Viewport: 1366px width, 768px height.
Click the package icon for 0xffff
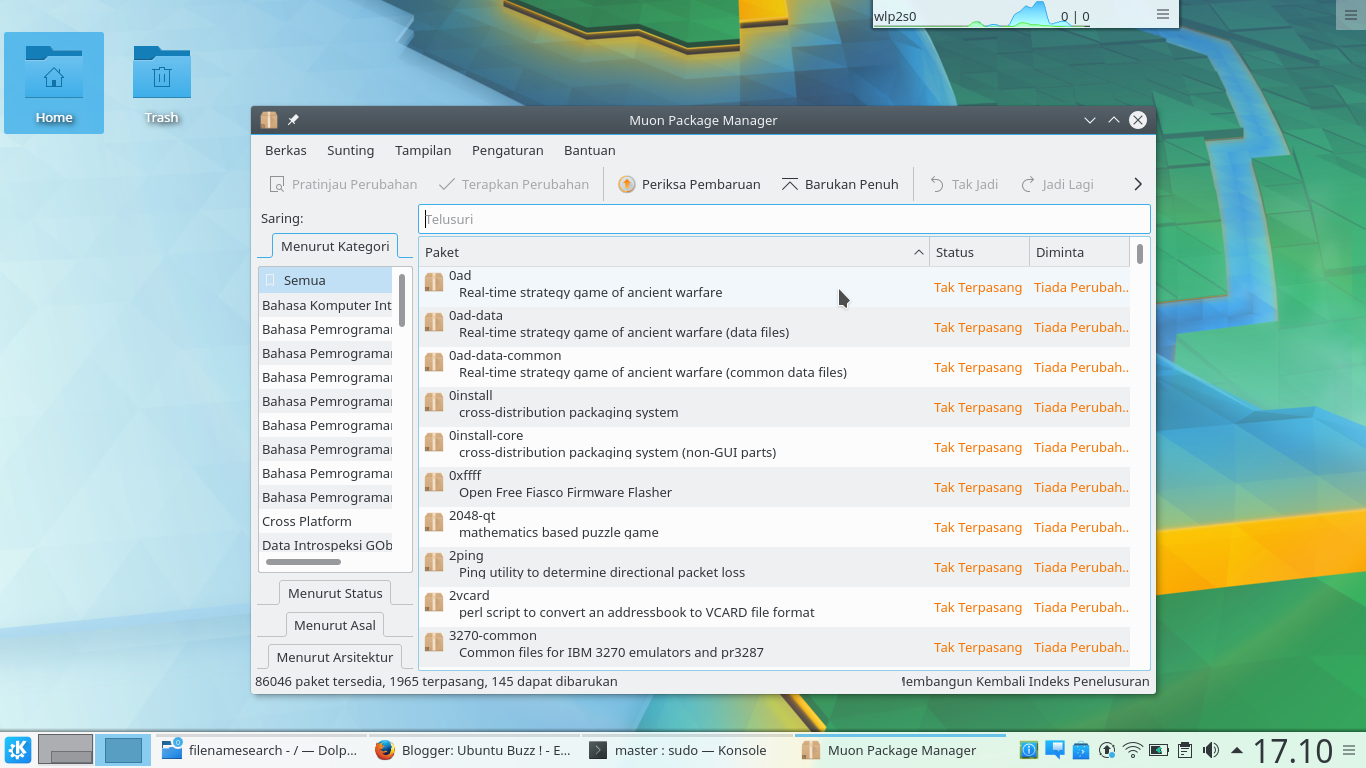click(434, 482)
